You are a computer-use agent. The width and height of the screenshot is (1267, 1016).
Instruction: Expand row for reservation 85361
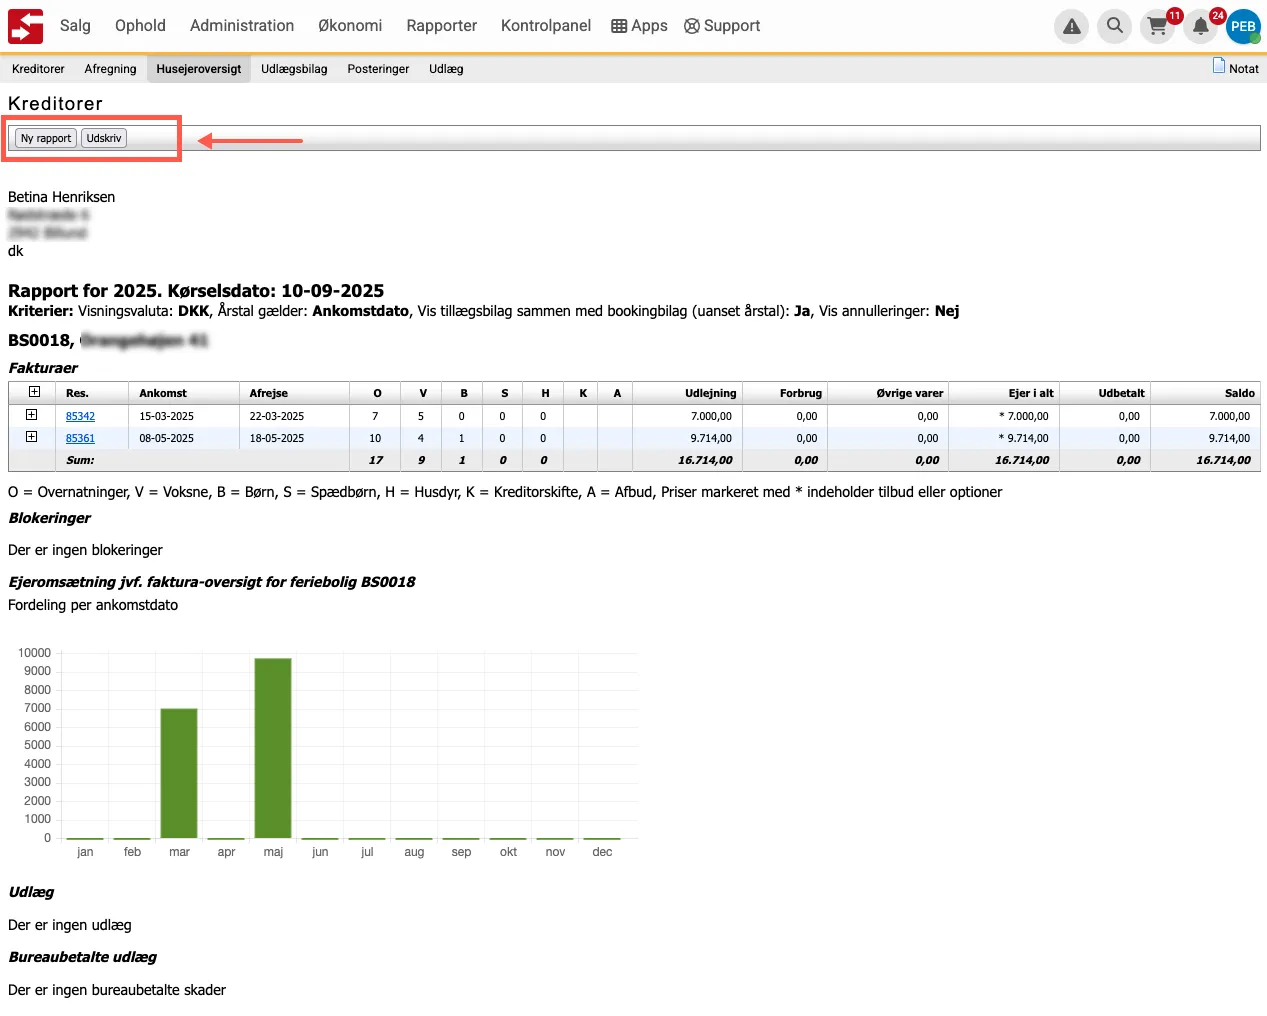point(32,437)
